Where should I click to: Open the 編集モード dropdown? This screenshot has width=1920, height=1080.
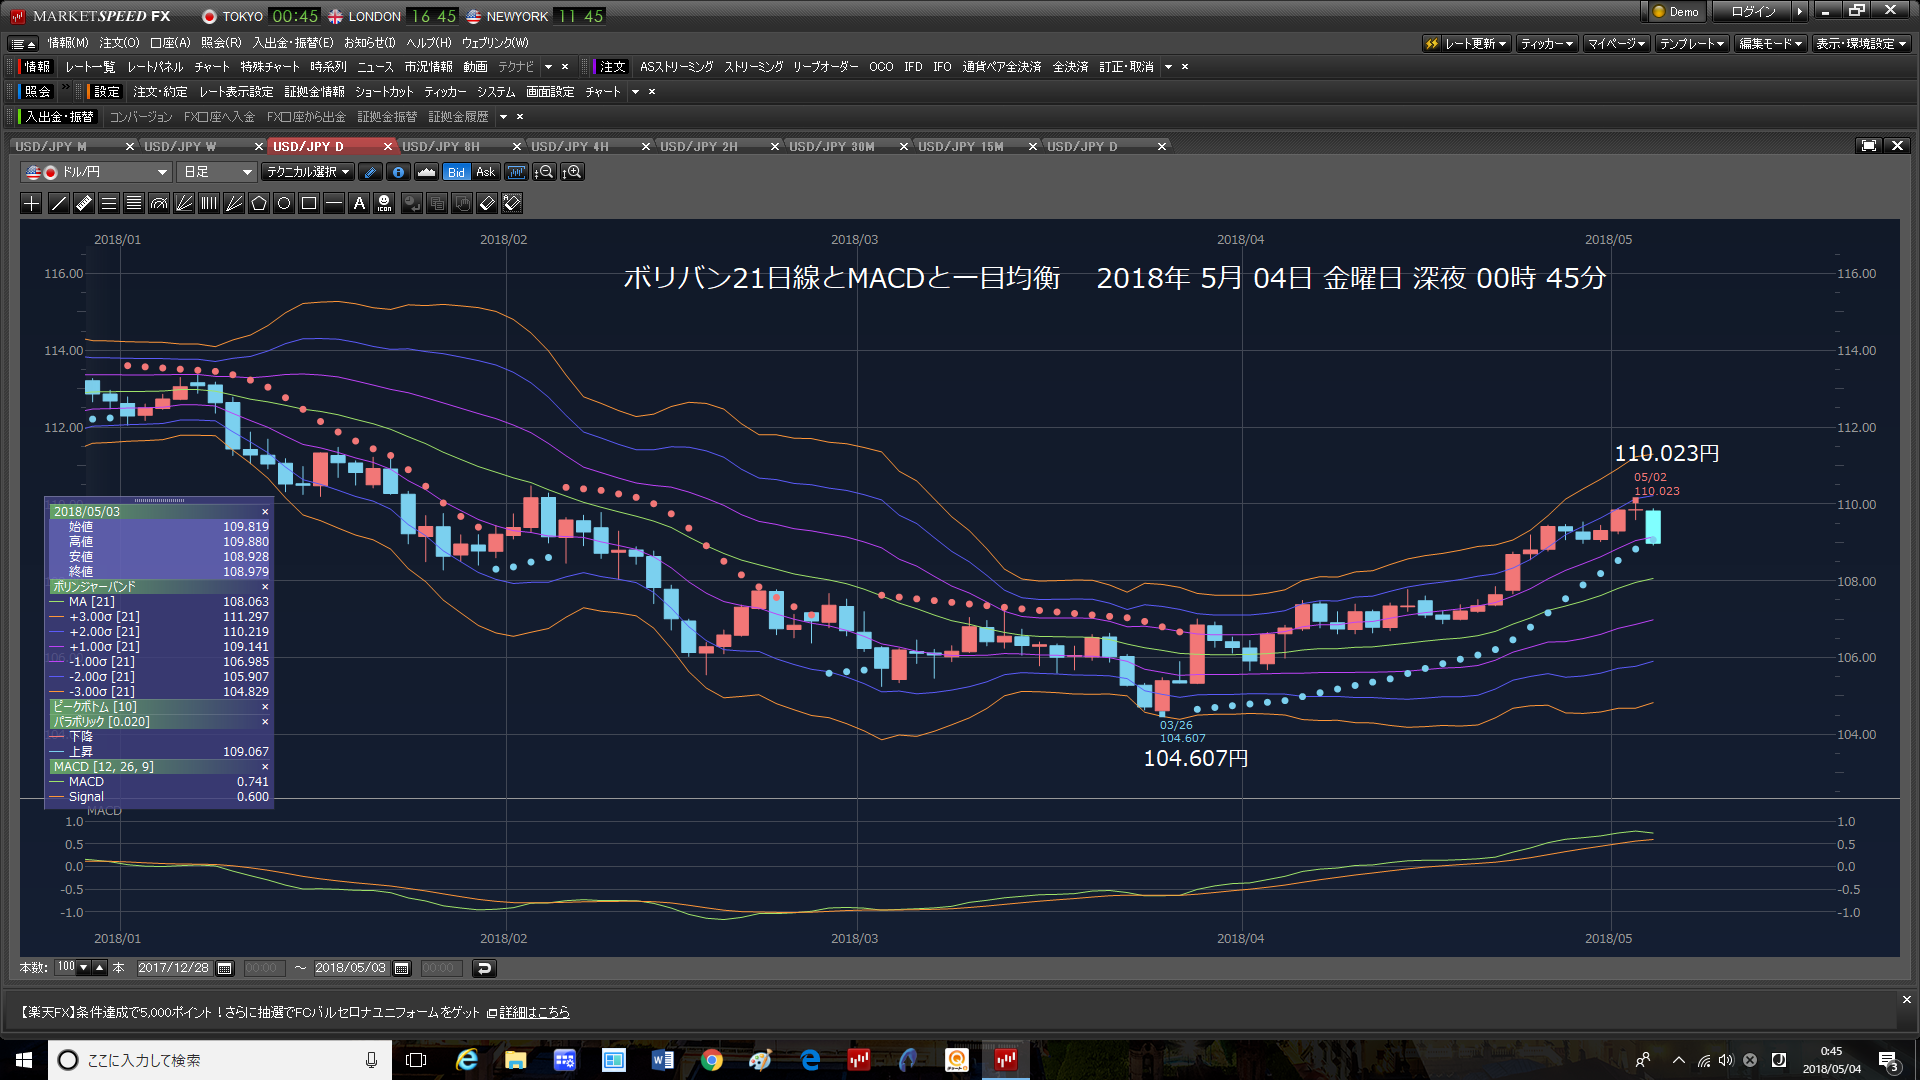click(1770, 44)
